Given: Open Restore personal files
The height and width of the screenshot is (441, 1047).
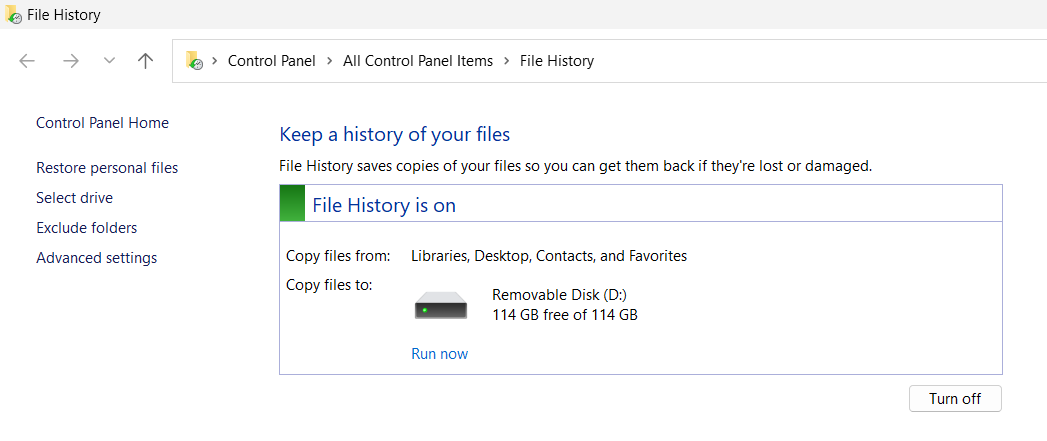Looking at the screenshot, I should pyautogui.click(x=107, y=168).
